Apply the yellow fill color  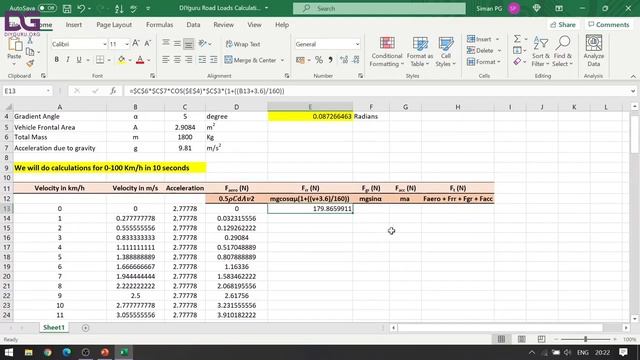click(x=122, y=60)
